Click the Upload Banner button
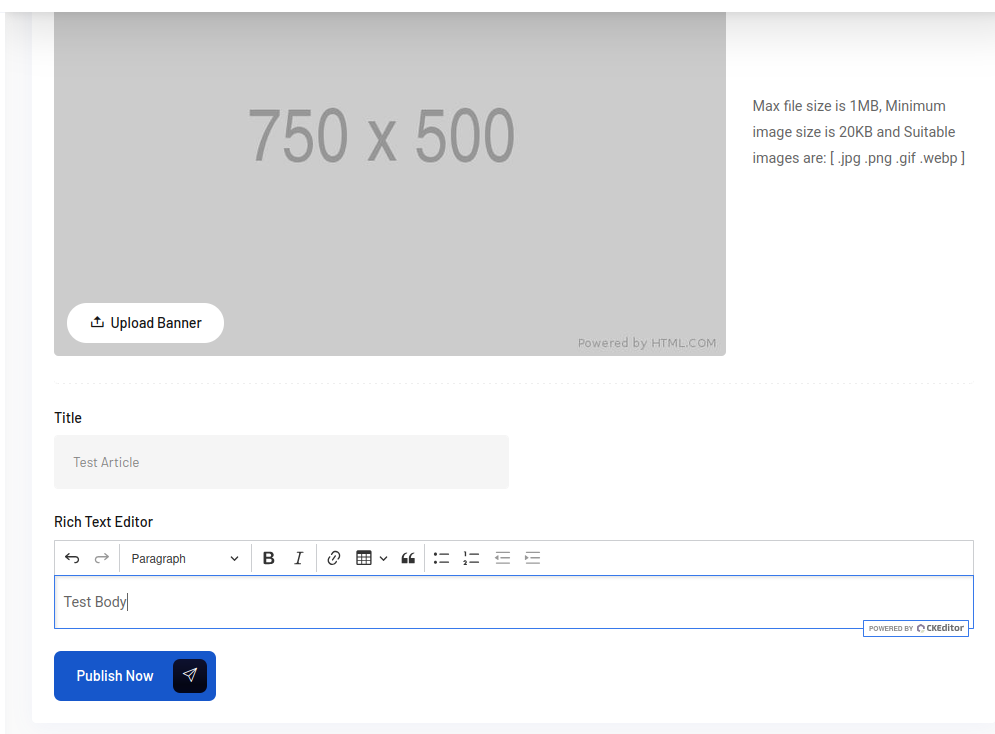Viewport: 995px width, 734px height. [x=145, y=323]
